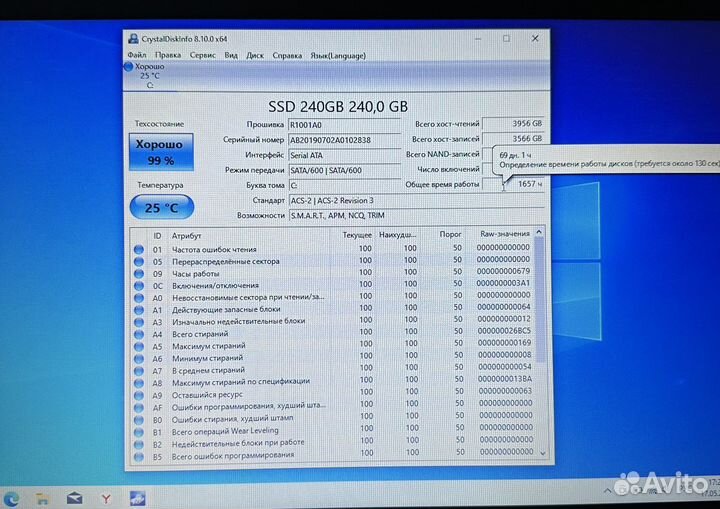Click the Raw-значения column header
The height and width of the screenshot is (509, 720).
(505, 234)
